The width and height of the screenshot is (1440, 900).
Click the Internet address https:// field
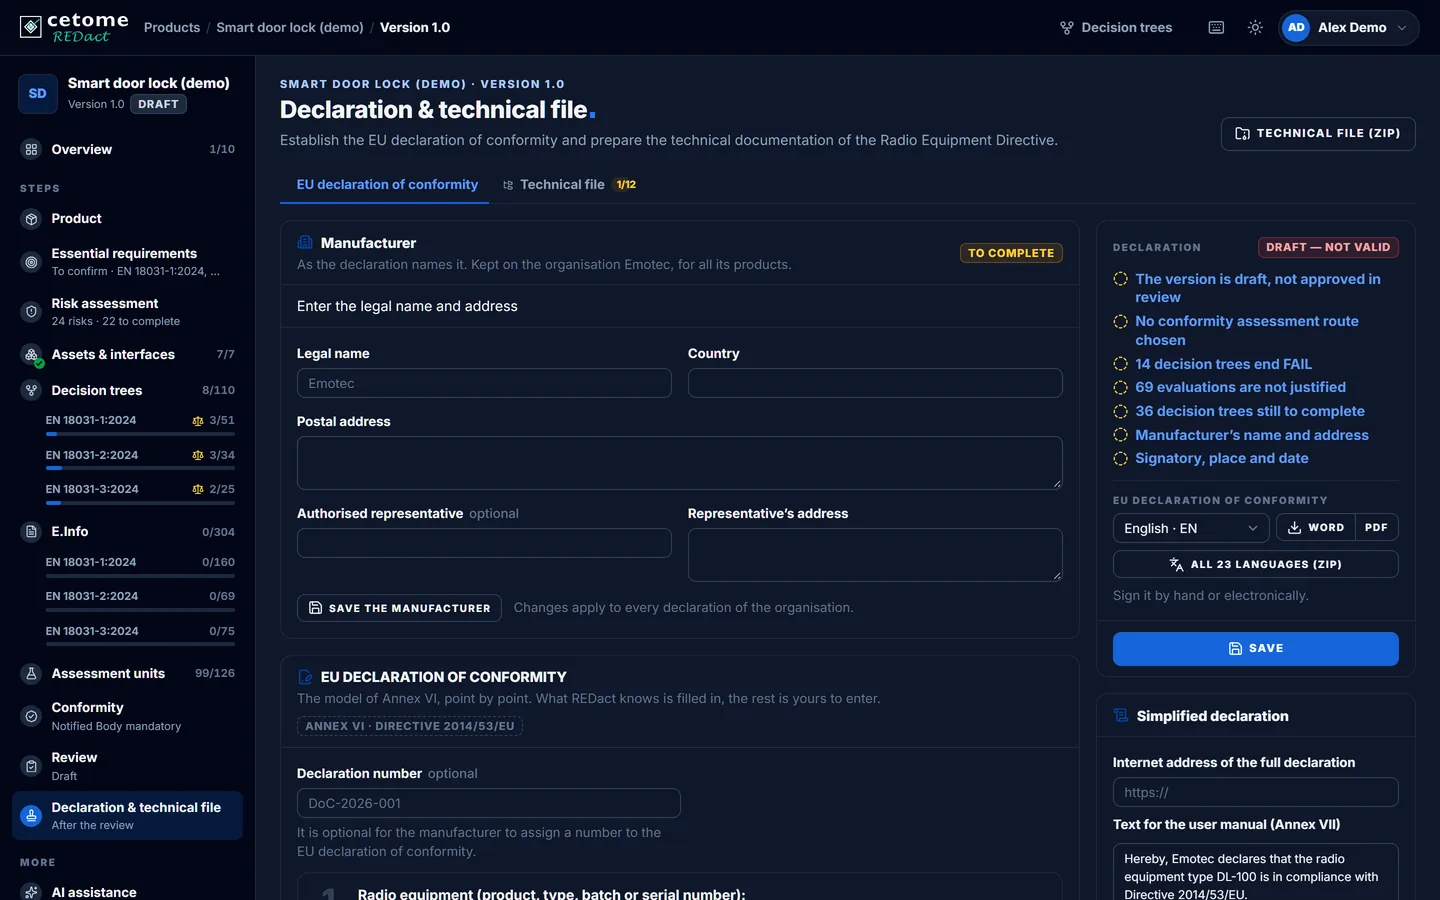point(1256,793)
